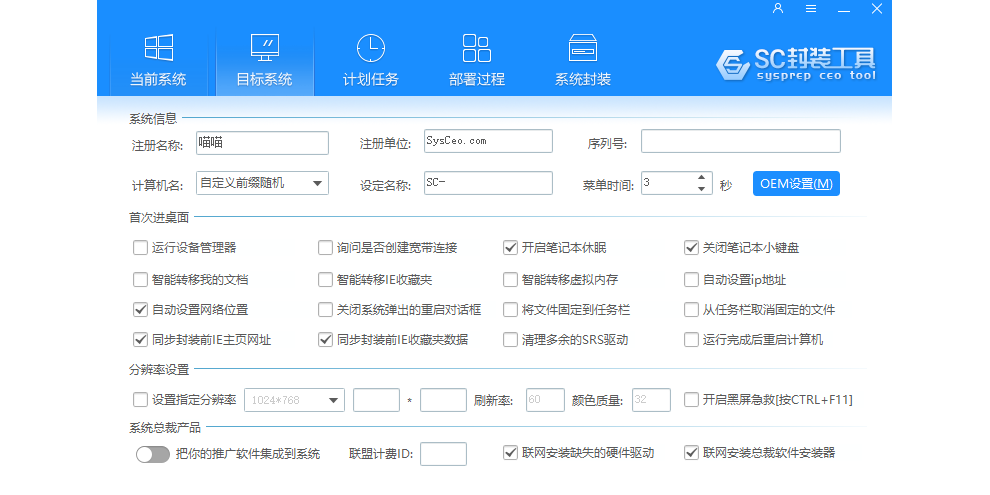Viewport: 990px width, 495px height.
Task: Expand the 计算机名 dropdown
Action: (x=317, y=183)
